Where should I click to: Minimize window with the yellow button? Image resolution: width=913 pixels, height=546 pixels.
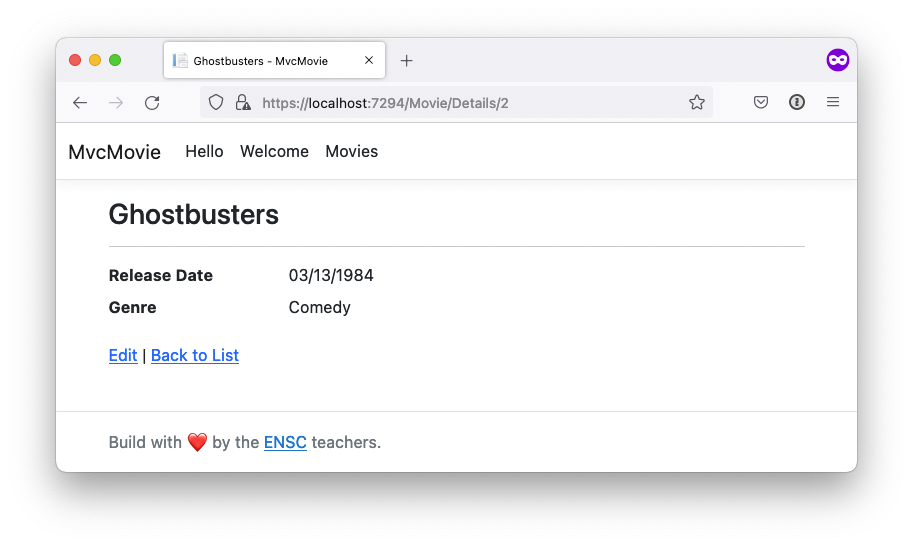pyautogui.click(x=95, y=60)
